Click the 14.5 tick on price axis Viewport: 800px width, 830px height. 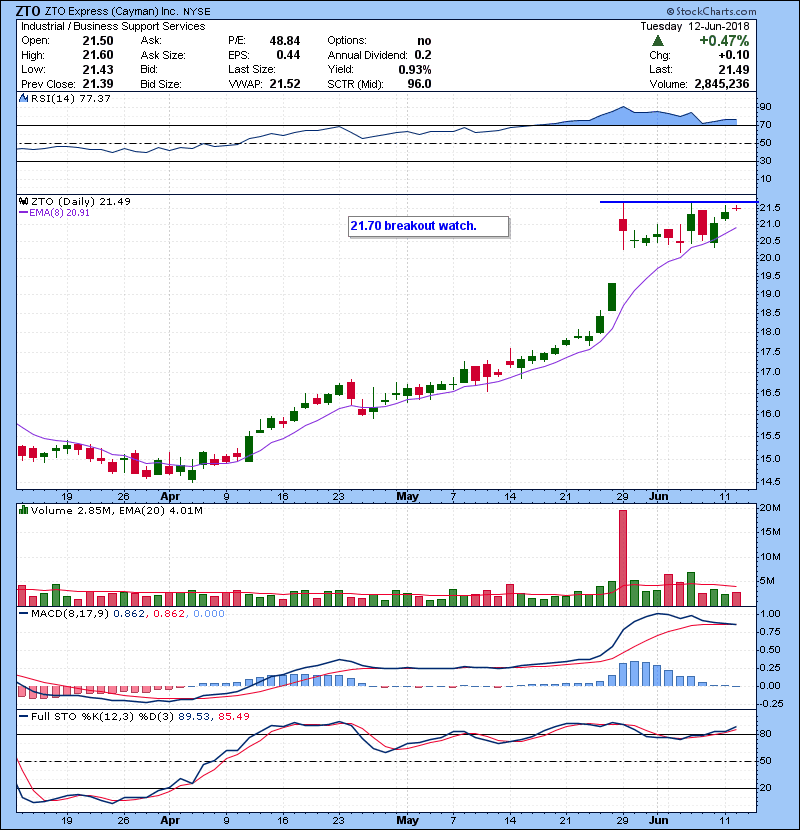click(x=770, y=482)
